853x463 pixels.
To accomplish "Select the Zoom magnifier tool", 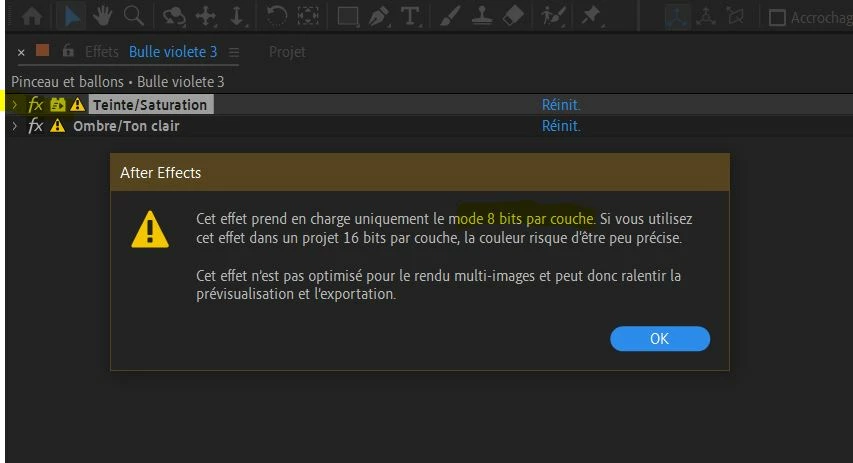I will 133,16.
